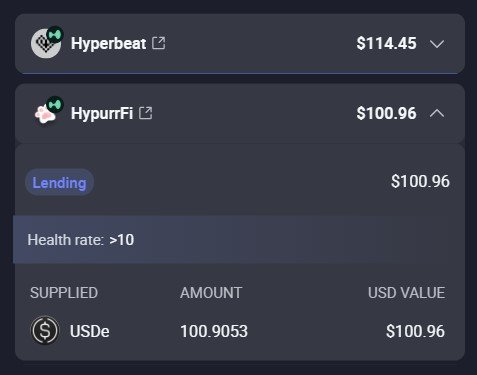Click the HypurrFi protocol name

pyautogui.click(x=102, y=113)
